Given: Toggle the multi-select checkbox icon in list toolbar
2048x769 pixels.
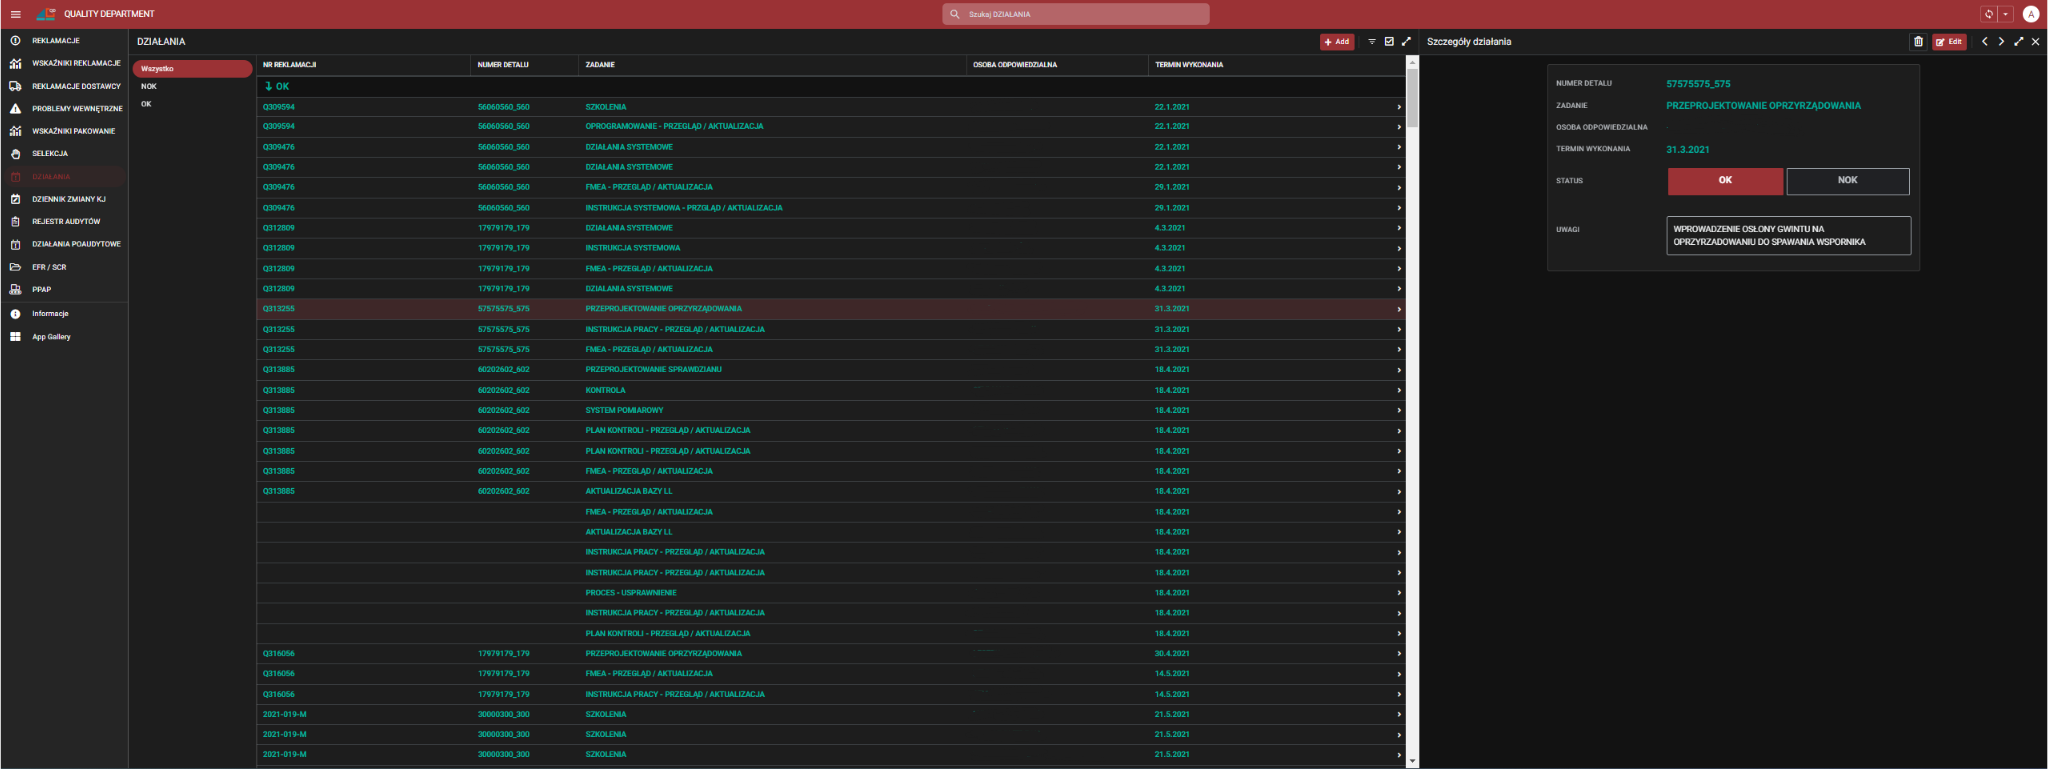Looking at the screenshot, I should point(1389,42).
